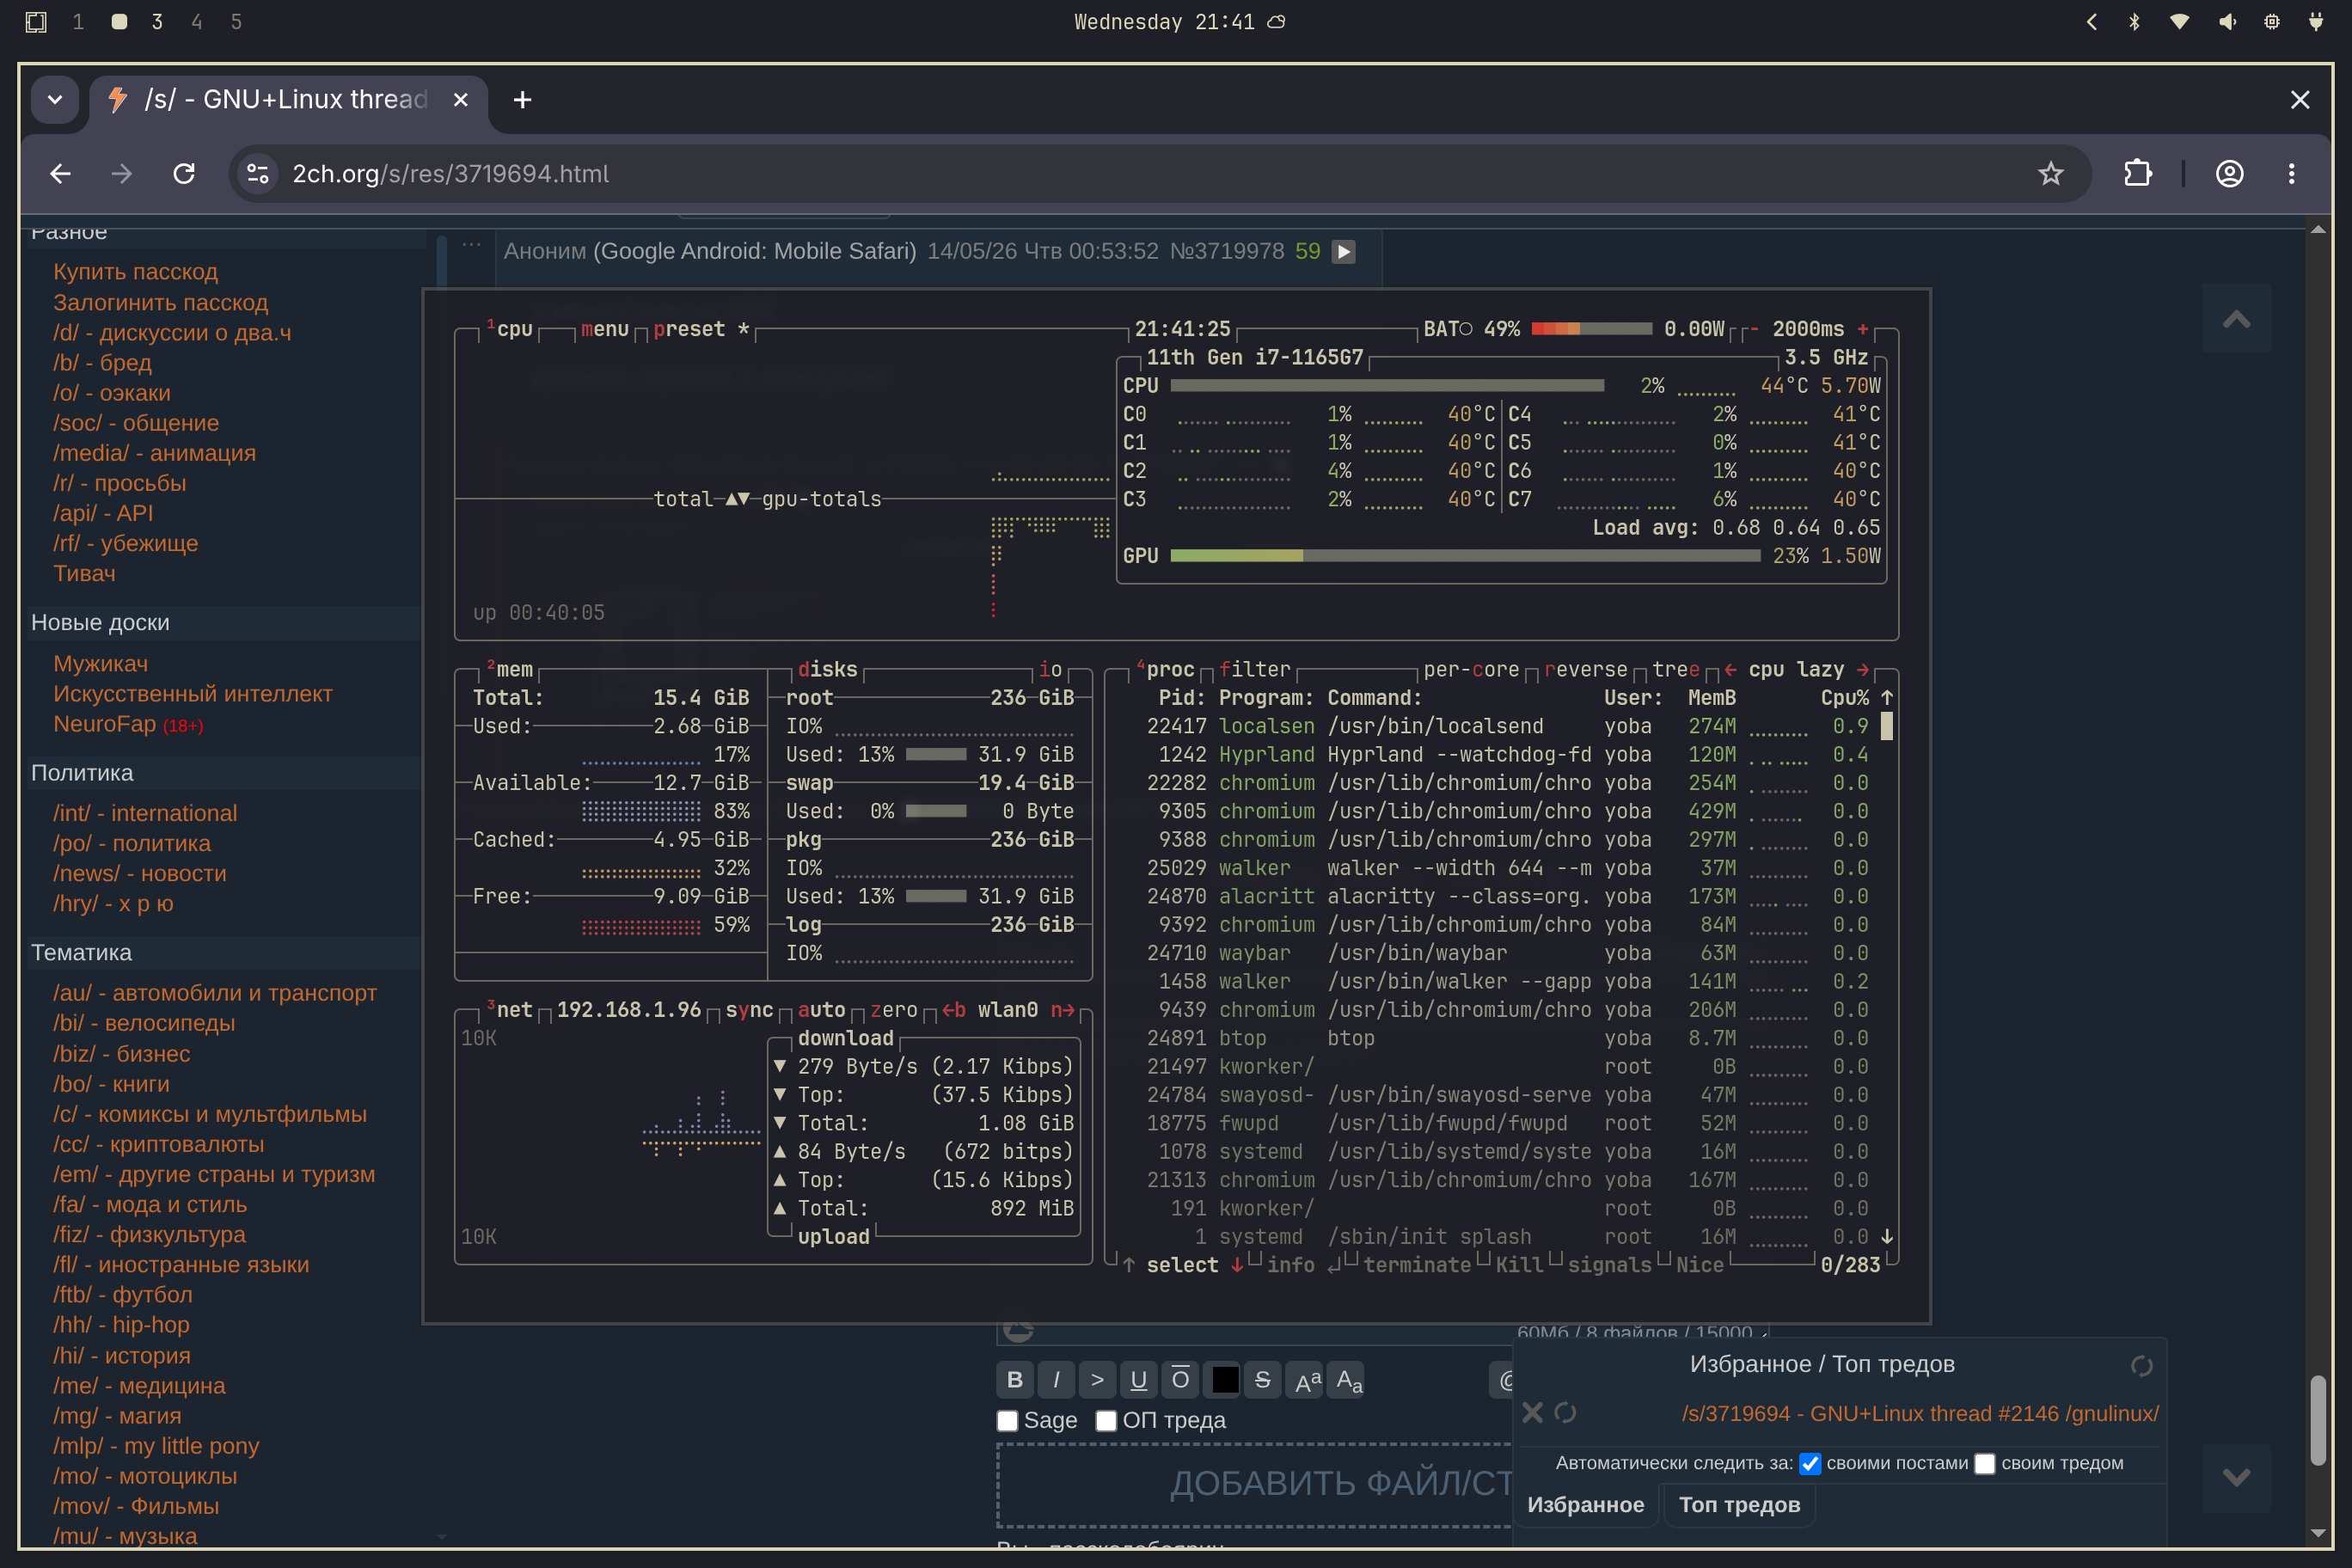Switch to workspace 5
The width and height of the screenshot is (2352, 1568).
click(x=236, y=22)
